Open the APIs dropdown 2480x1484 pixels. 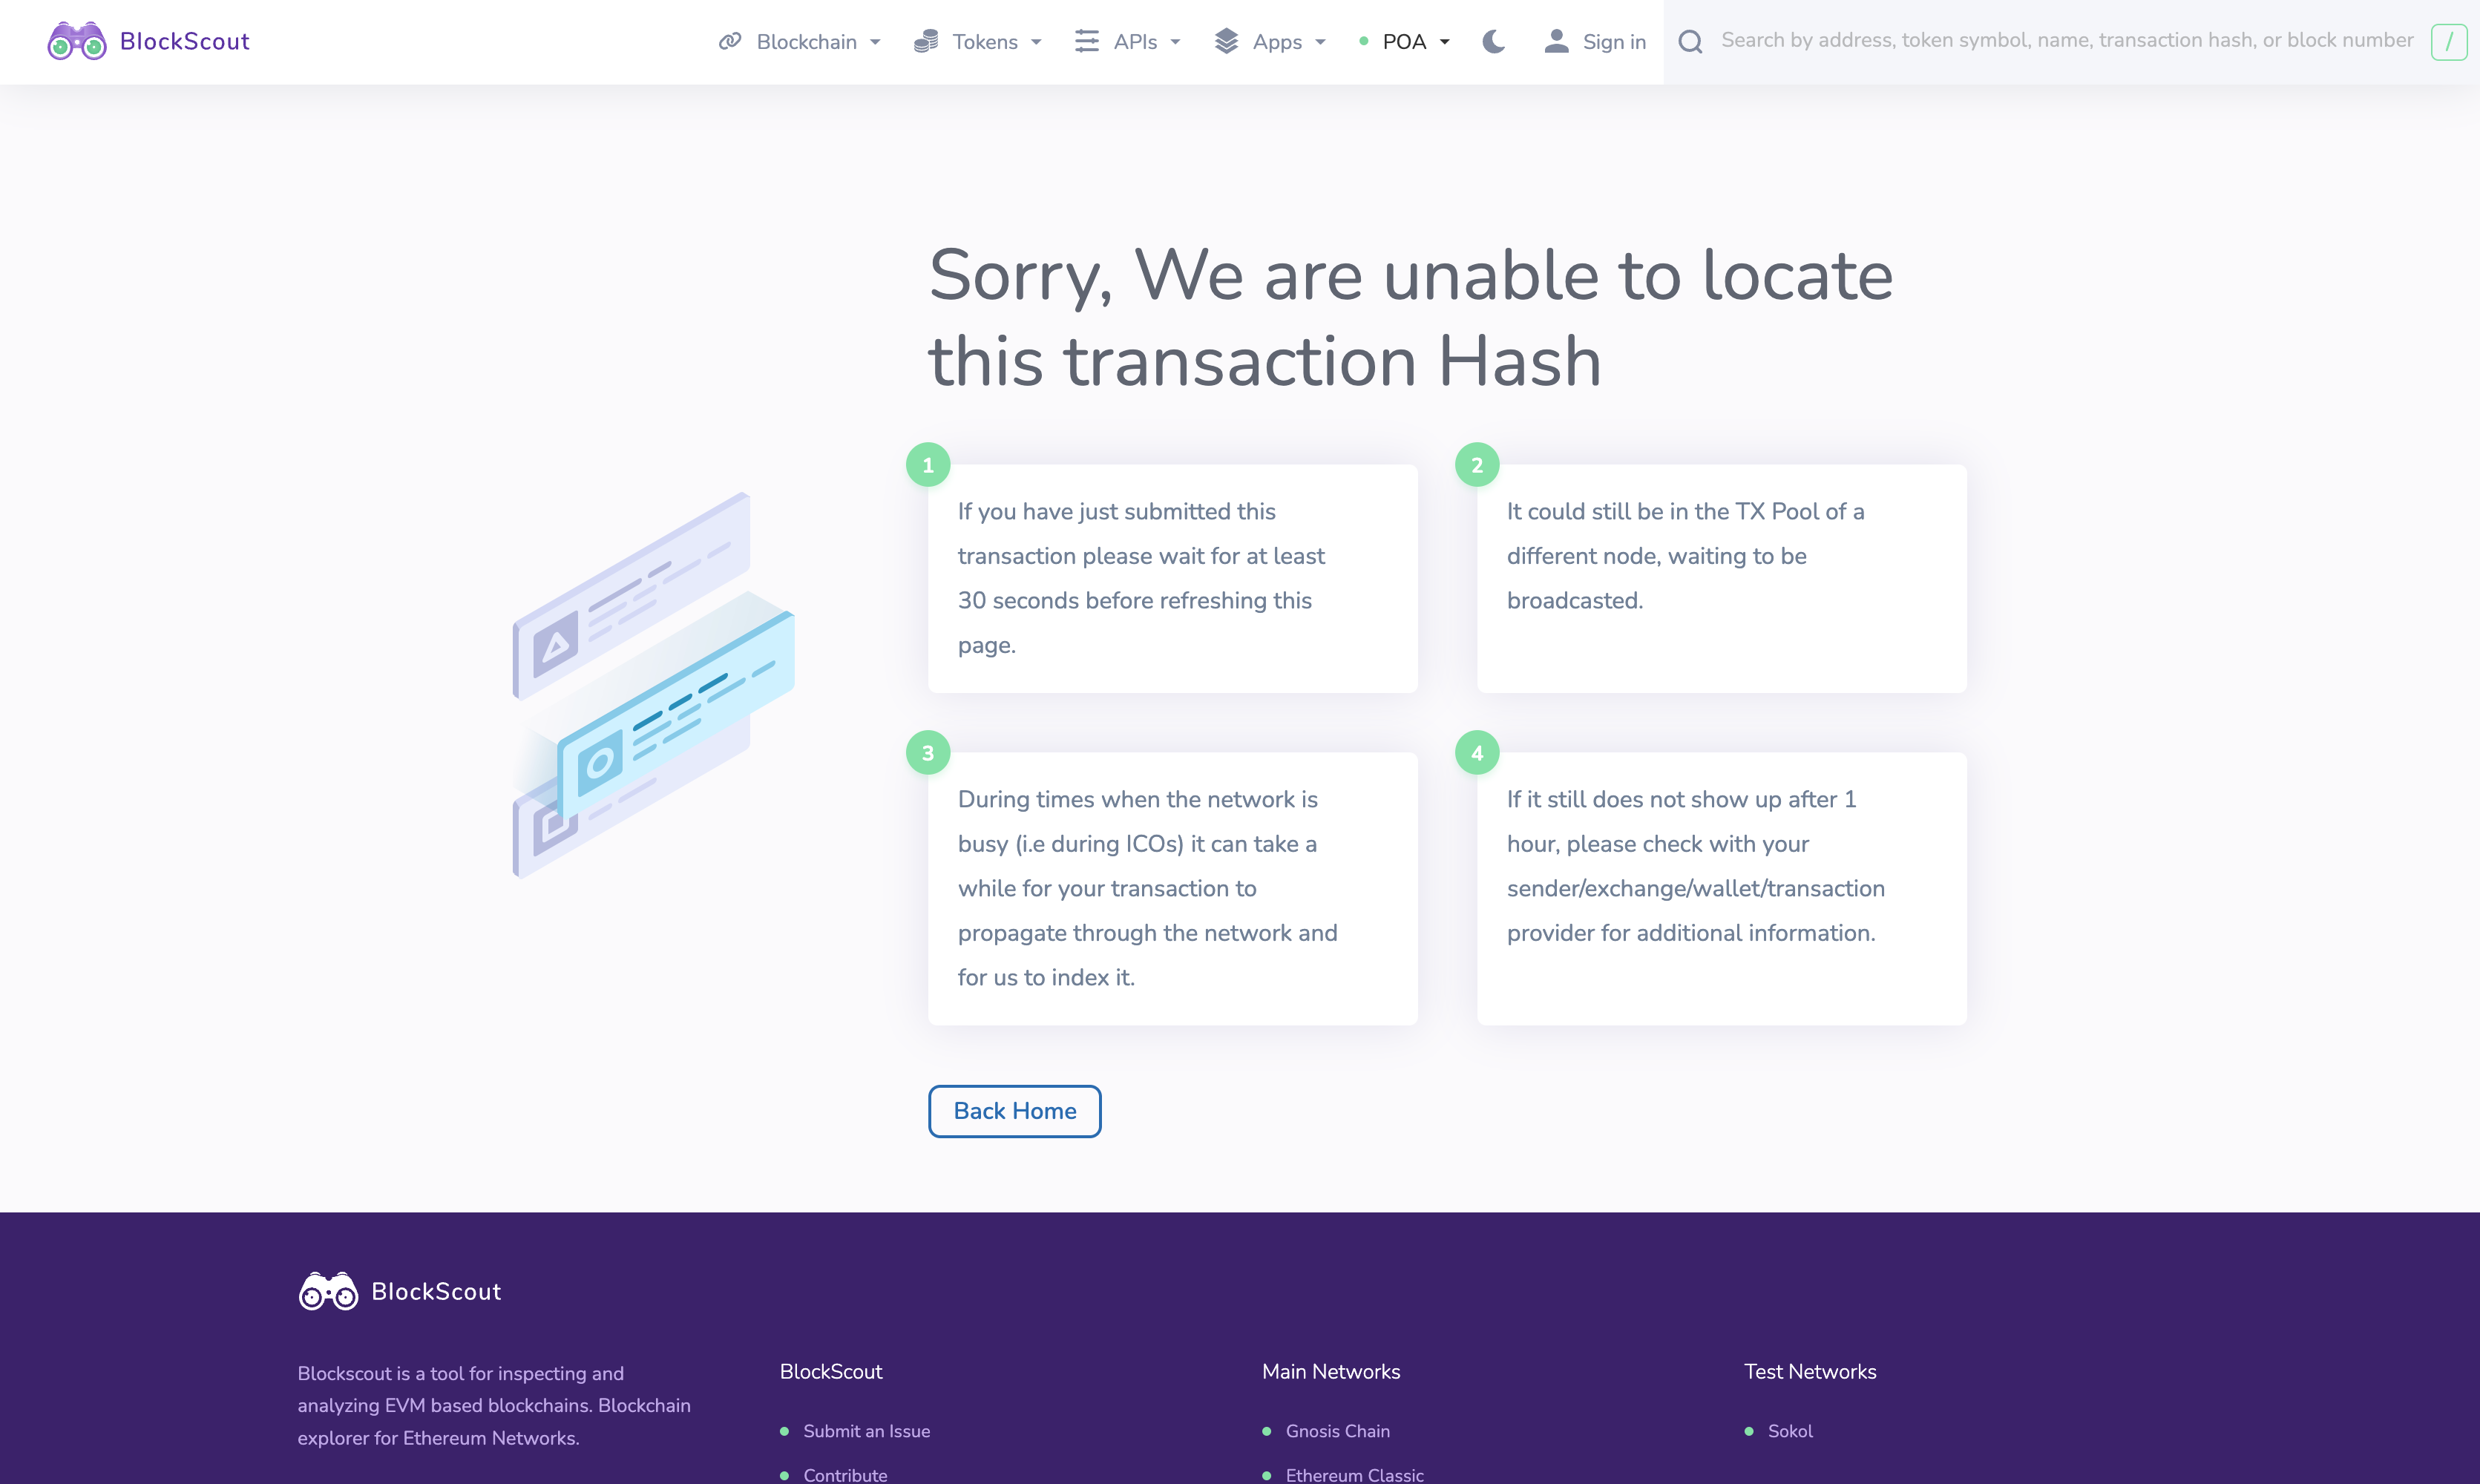click(1128, 41)
